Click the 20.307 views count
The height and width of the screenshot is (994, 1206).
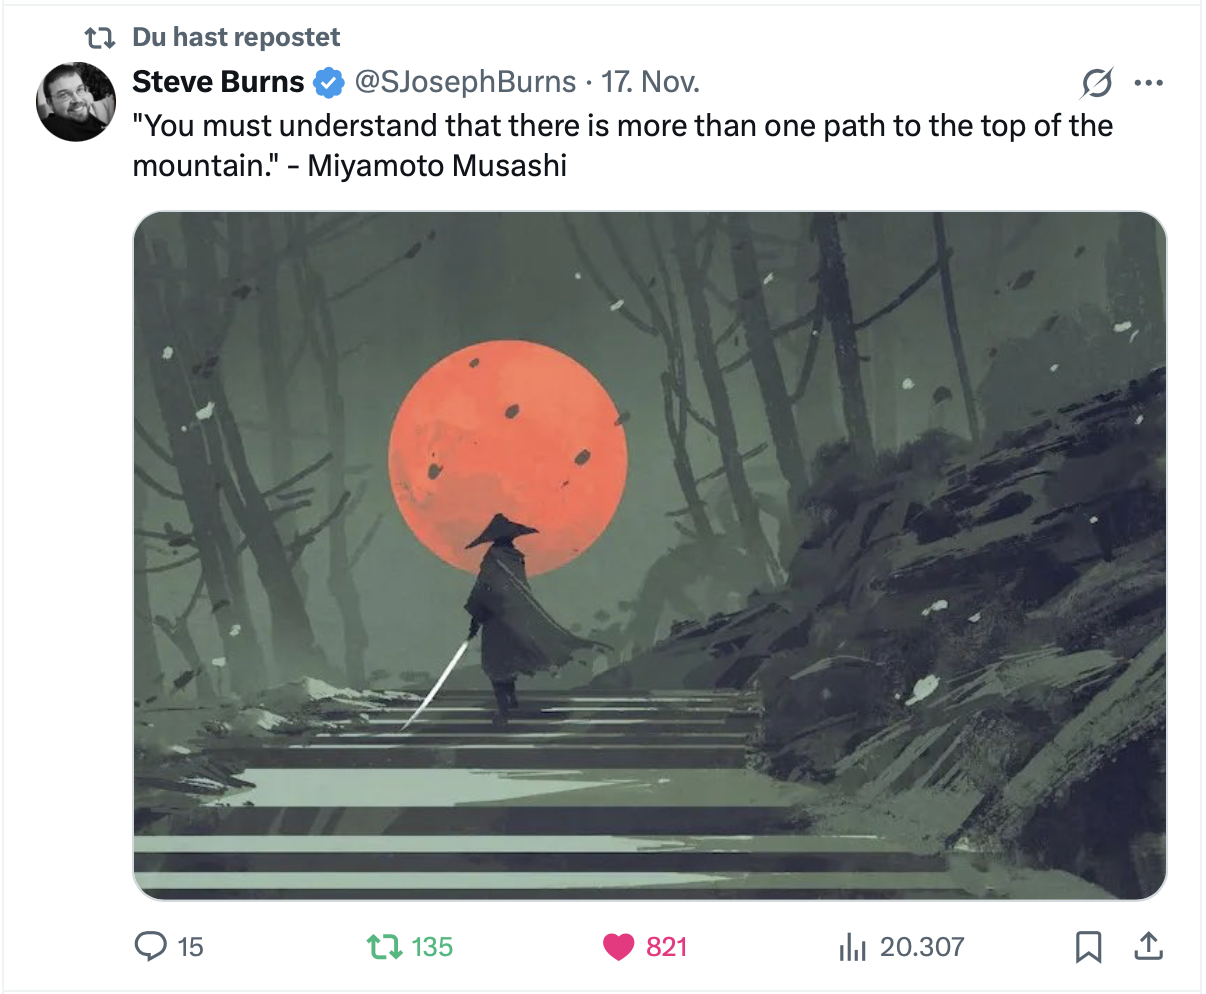click(x=922, y=946)
